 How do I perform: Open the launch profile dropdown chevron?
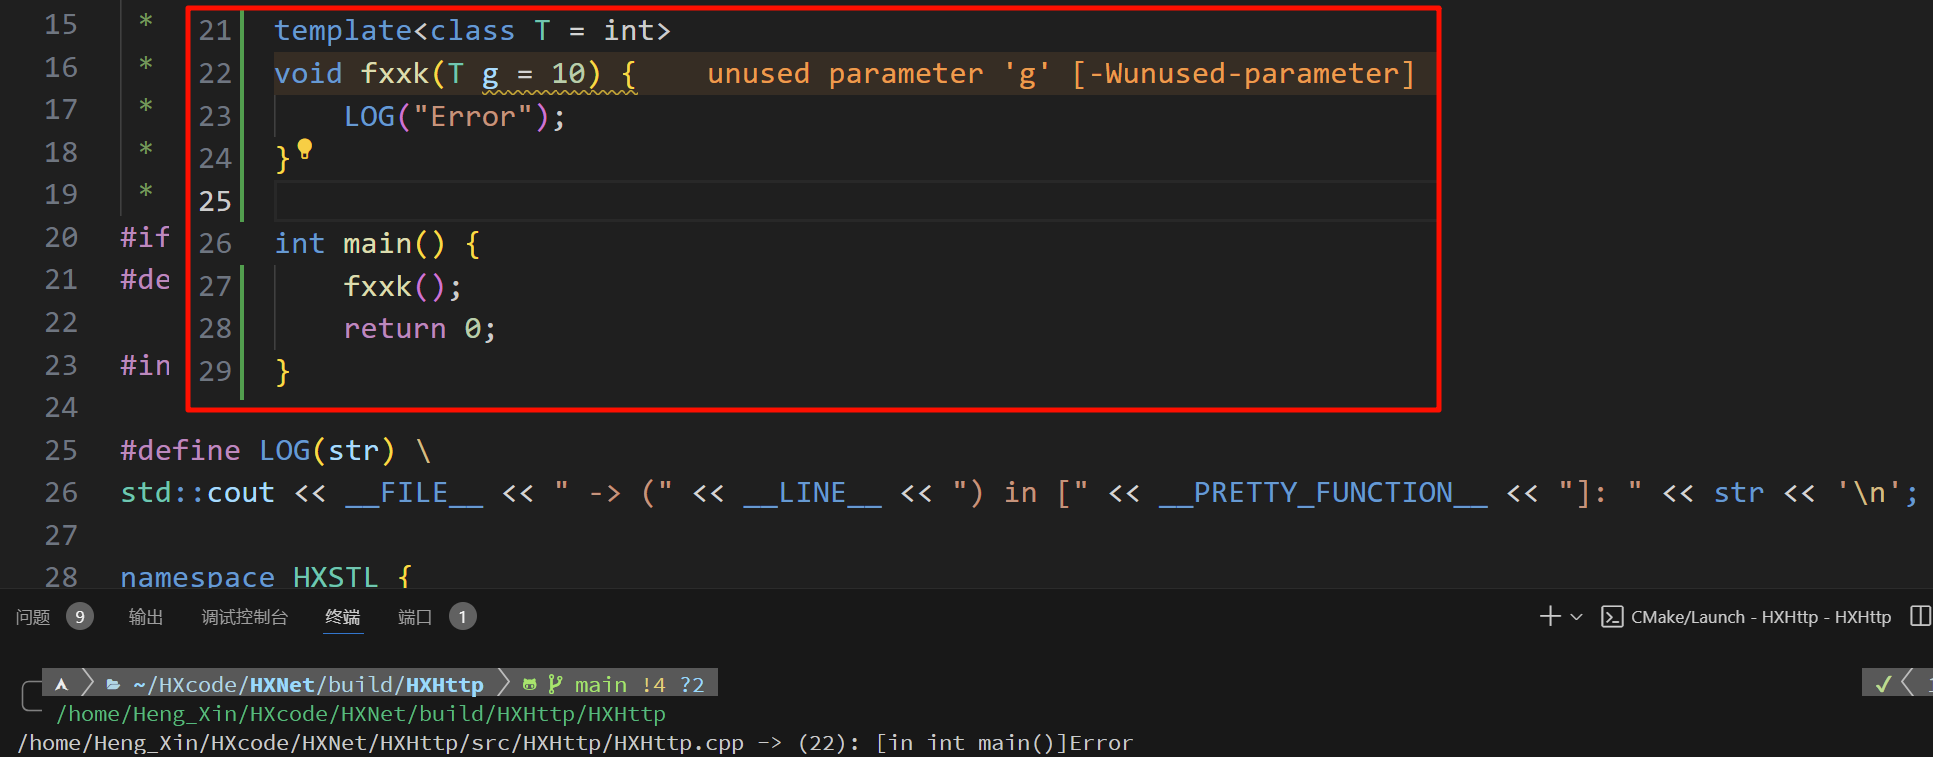1577,617
